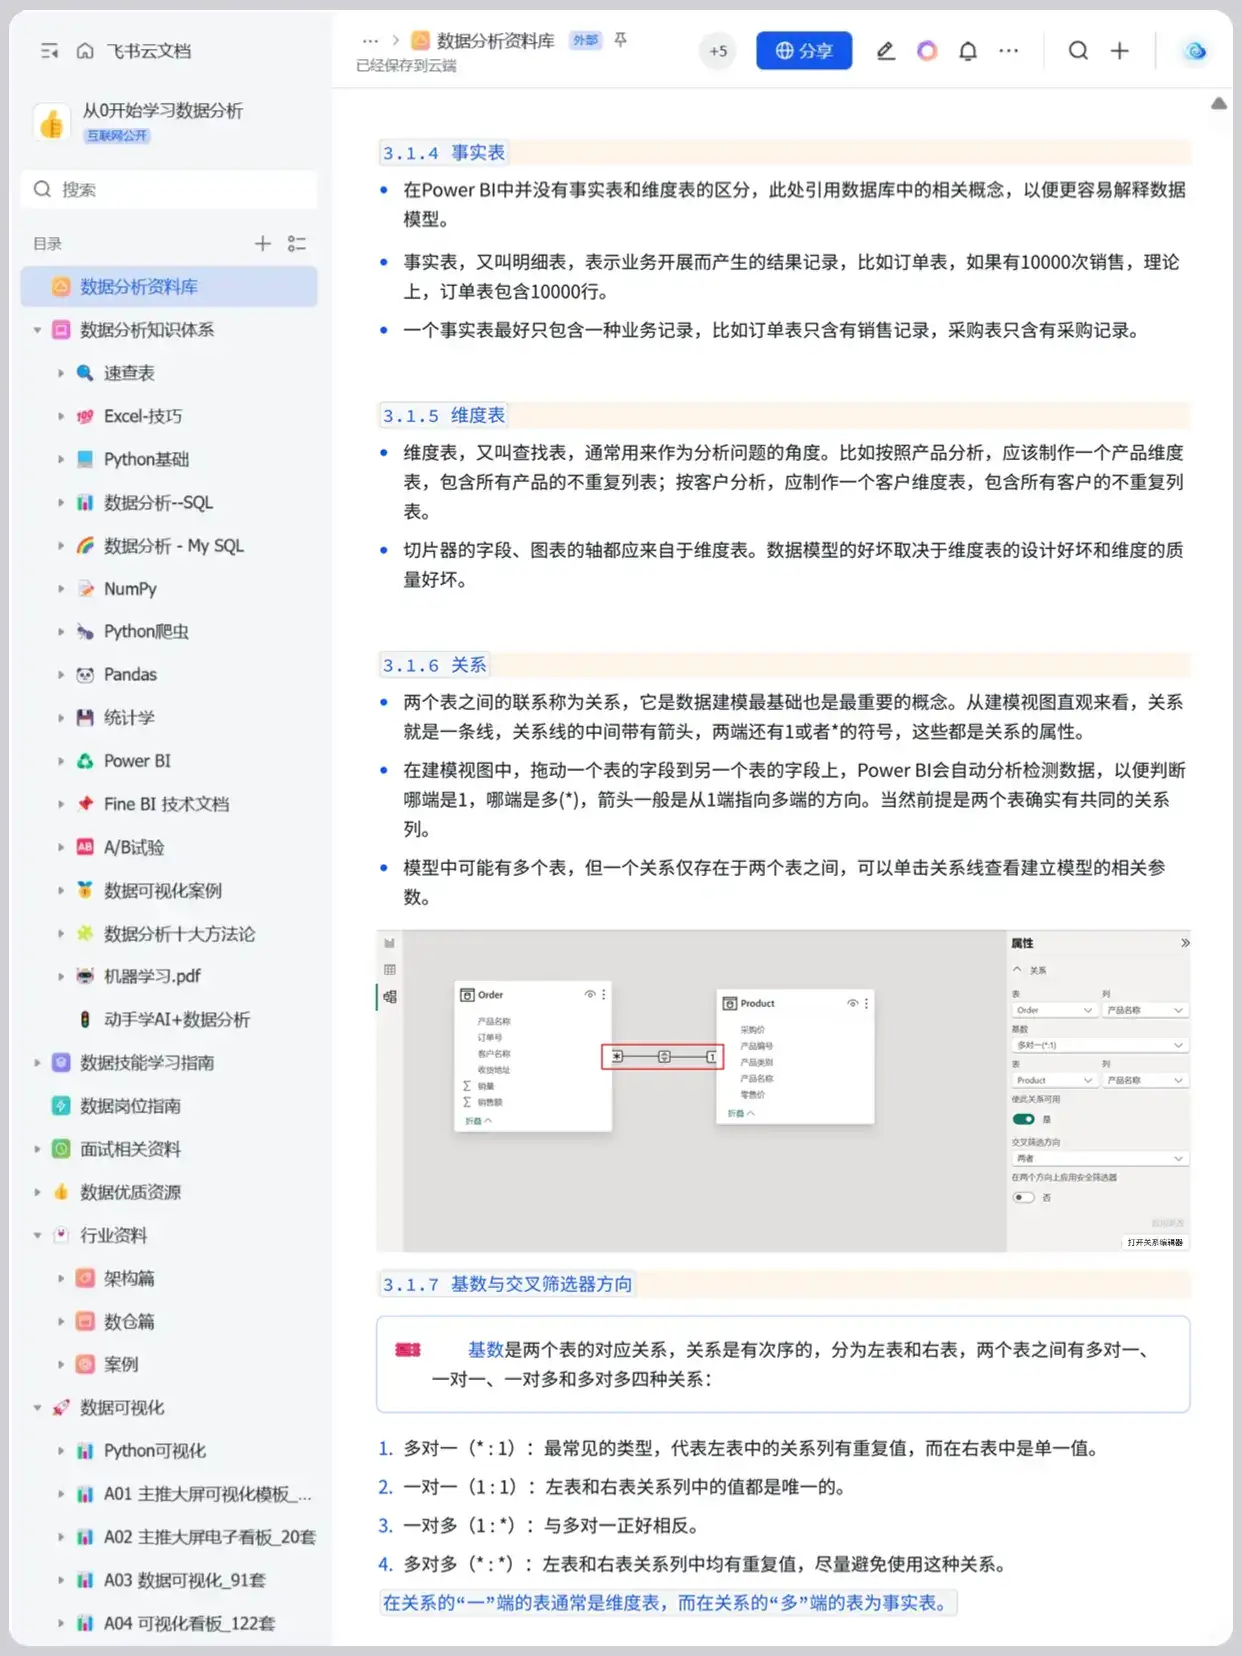Click the 搜索 search field in the sidebar
Viewport: 1242px width, 1656px height.
click(x=169, y=189)
